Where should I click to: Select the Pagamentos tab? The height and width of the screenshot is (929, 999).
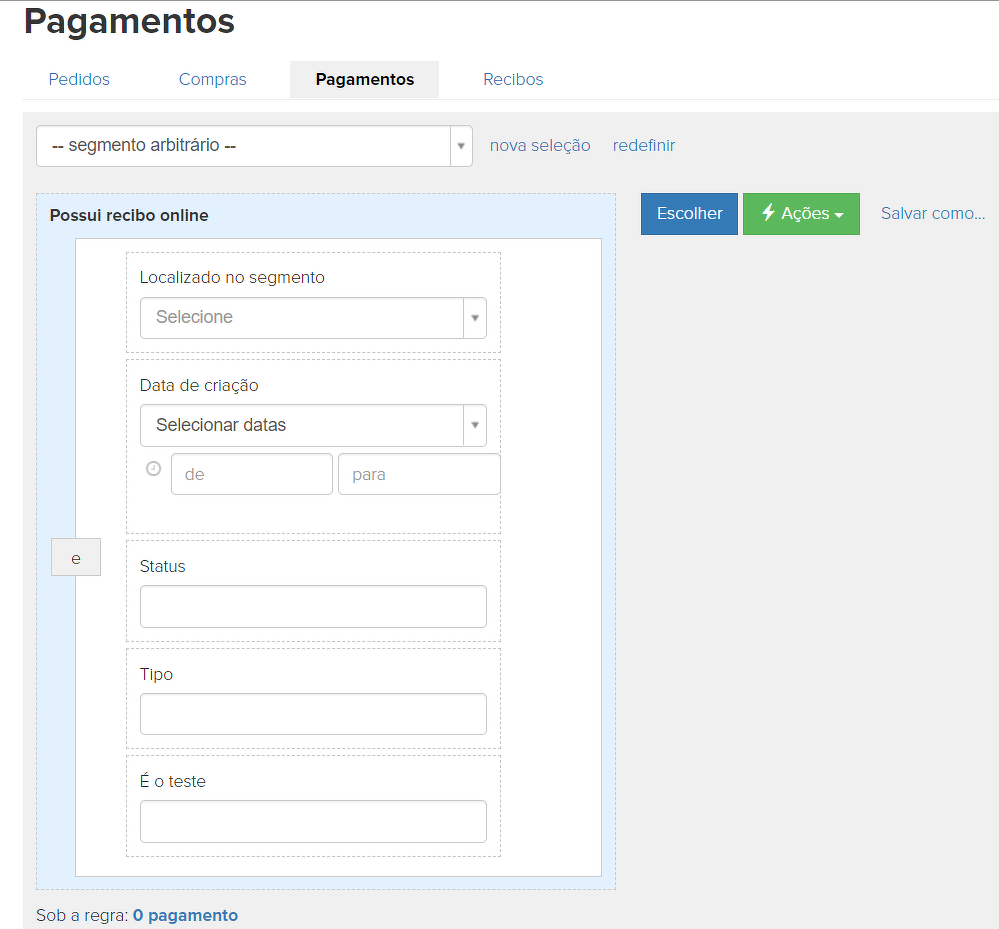tap(364, 79)
